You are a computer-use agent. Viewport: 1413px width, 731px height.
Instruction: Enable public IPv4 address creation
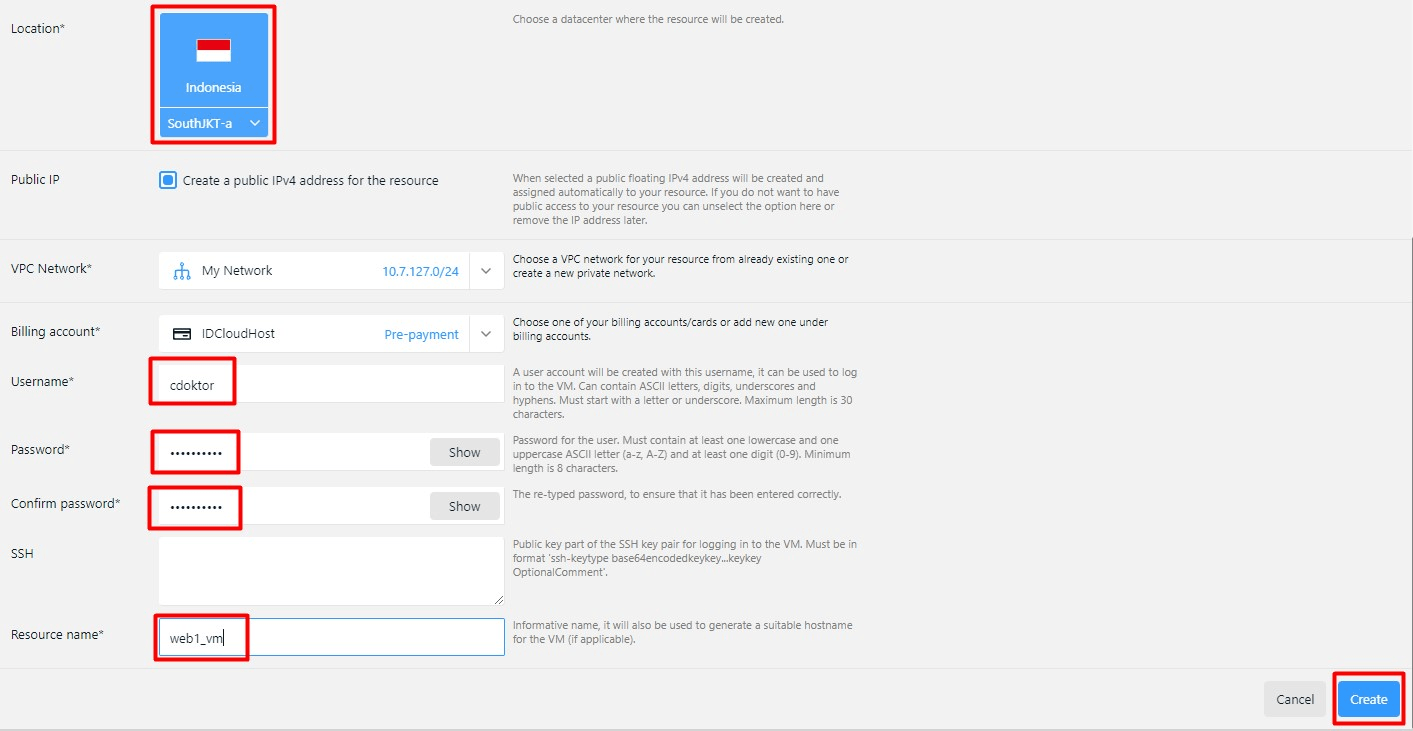click(x=167, y=180)
